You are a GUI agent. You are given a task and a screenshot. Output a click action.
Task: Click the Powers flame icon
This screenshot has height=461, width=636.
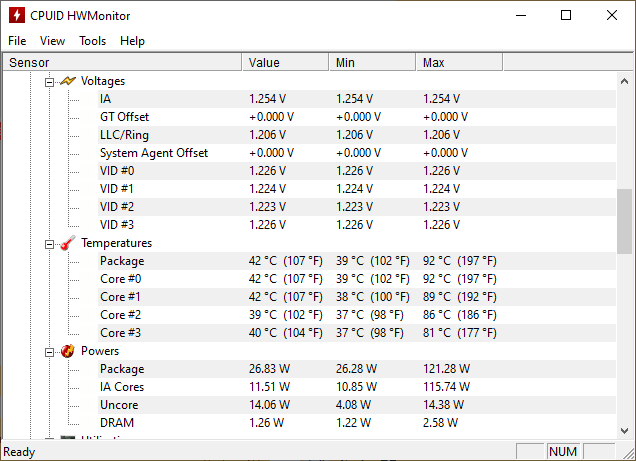(x=68, y=351)
